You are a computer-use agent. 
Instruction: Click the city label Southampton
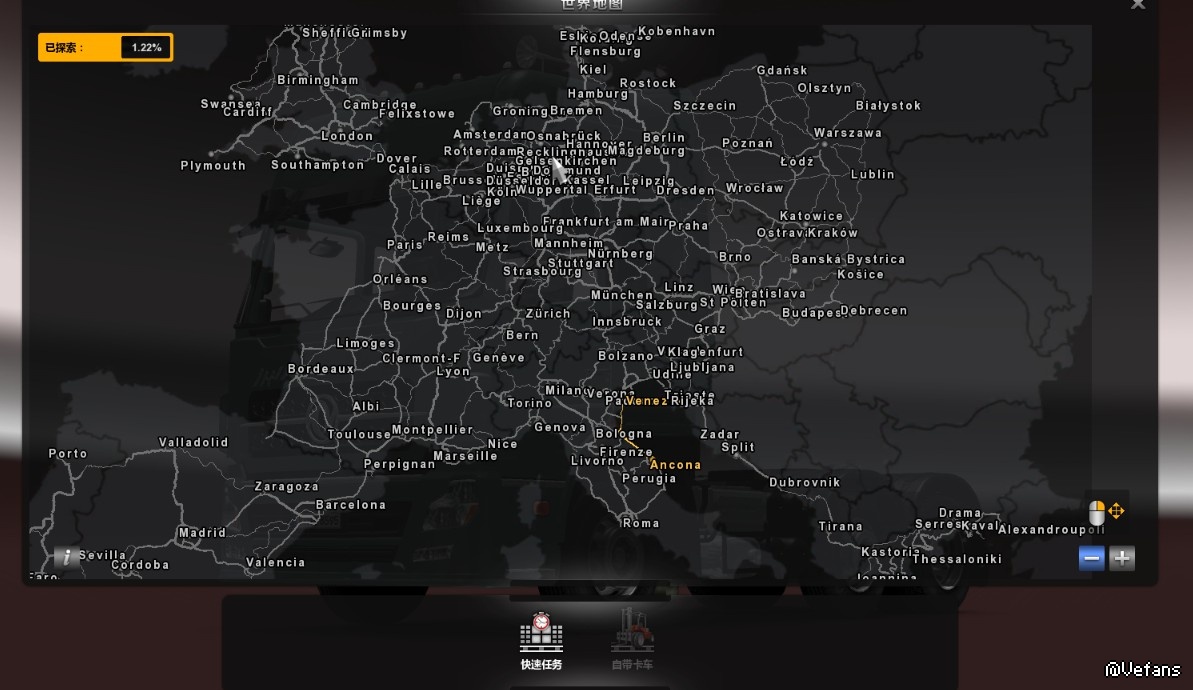pos(318,164)
